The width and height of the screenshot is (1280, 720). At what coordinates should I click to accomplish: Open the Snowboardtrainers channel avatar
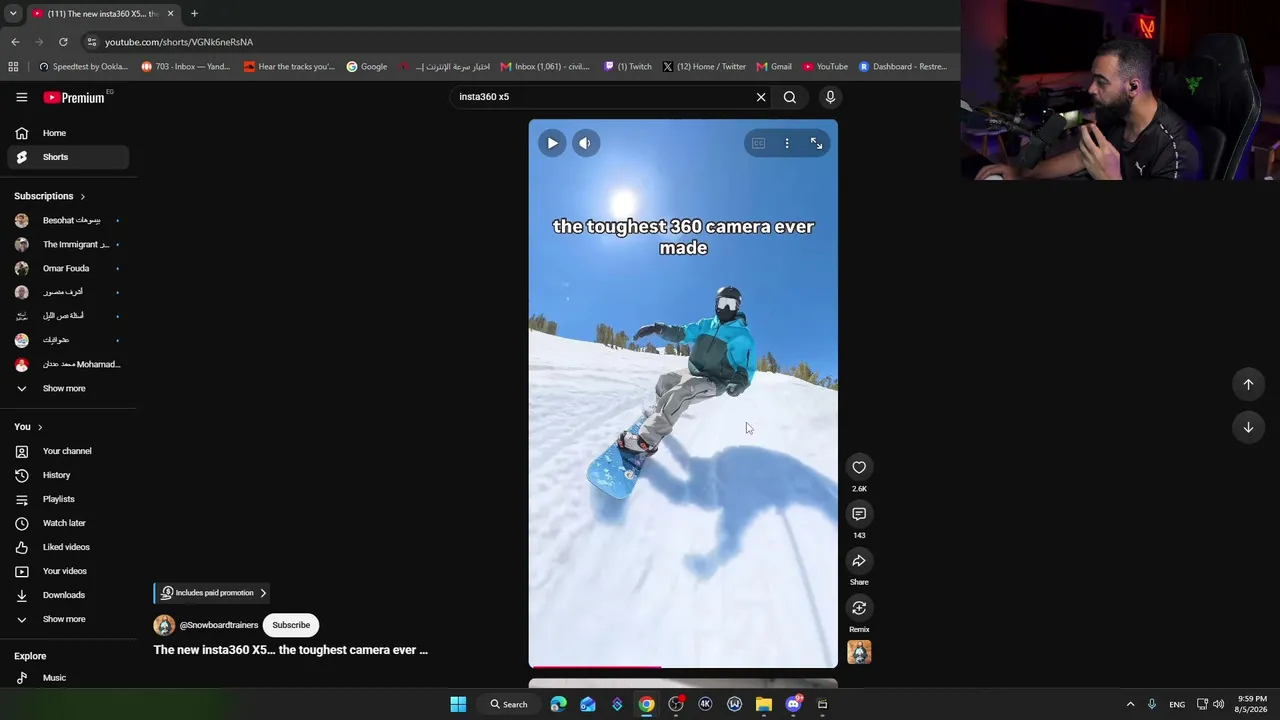(x=164, y=625)
